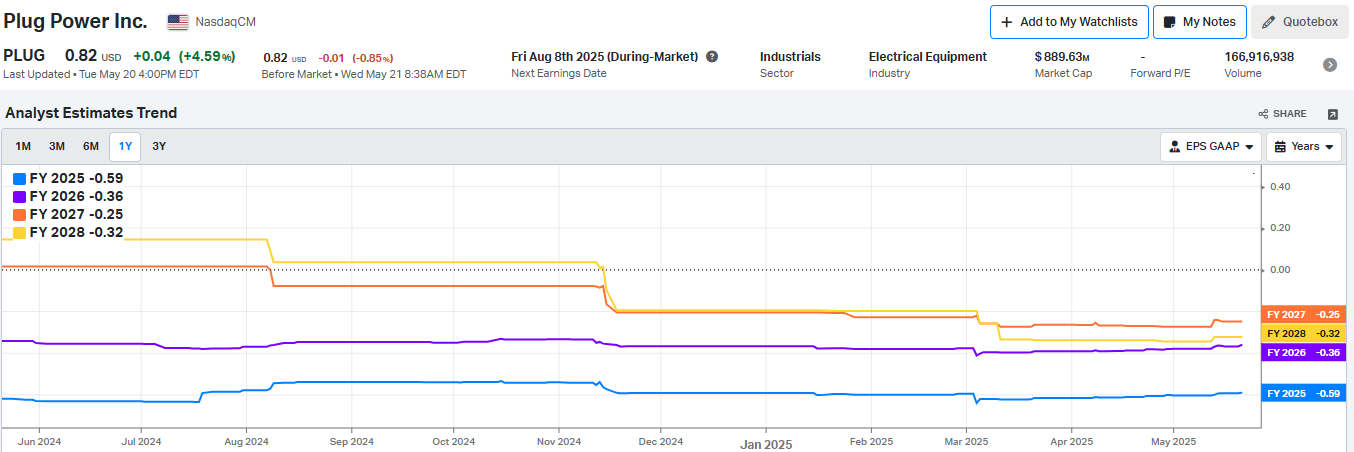Open chart in expanded view icon
1354x452 pixels.
click(1332, 114)
